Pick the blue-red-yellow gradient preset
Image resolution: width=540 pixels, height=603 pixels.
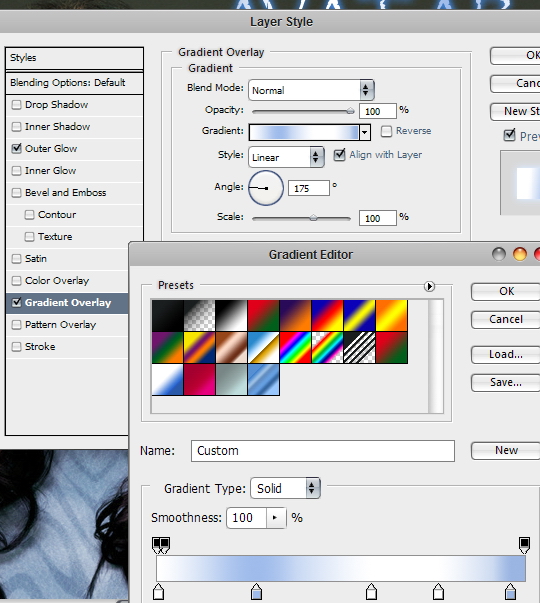tap(327, 316)
